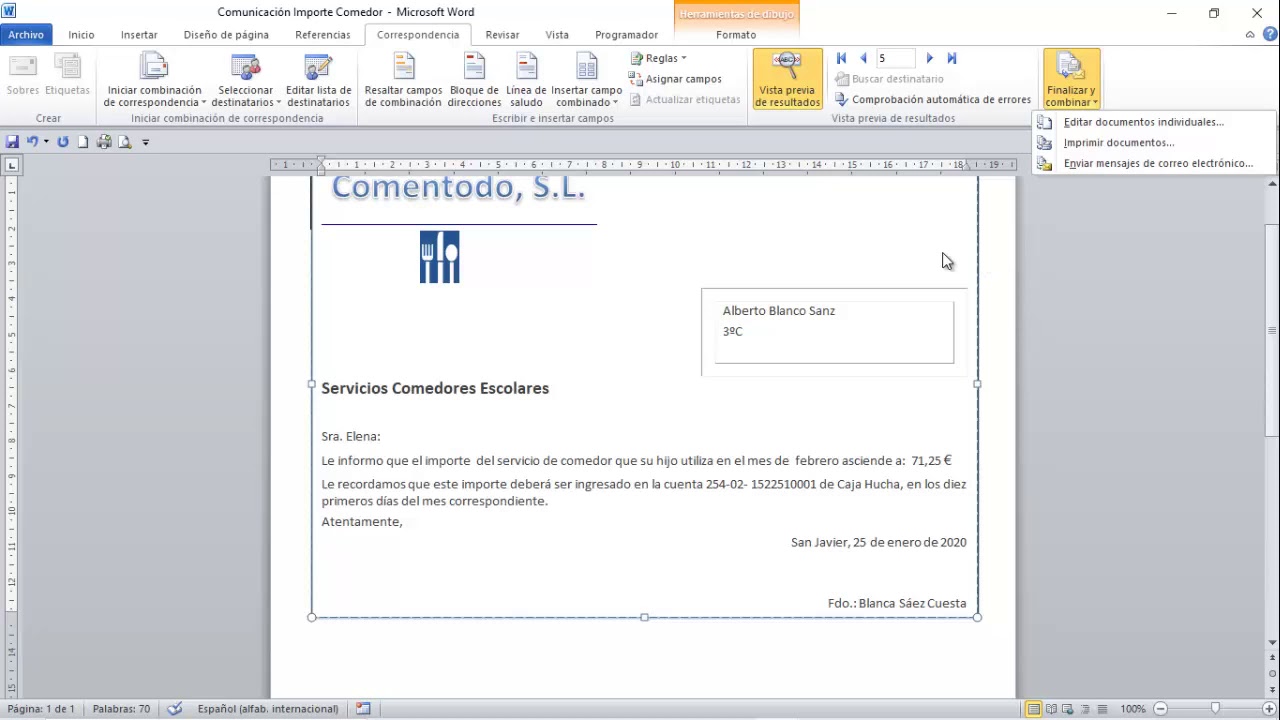Switch to the Revisar tab
This screenshot has width=1280, height=720.
(x=502, y=35)
